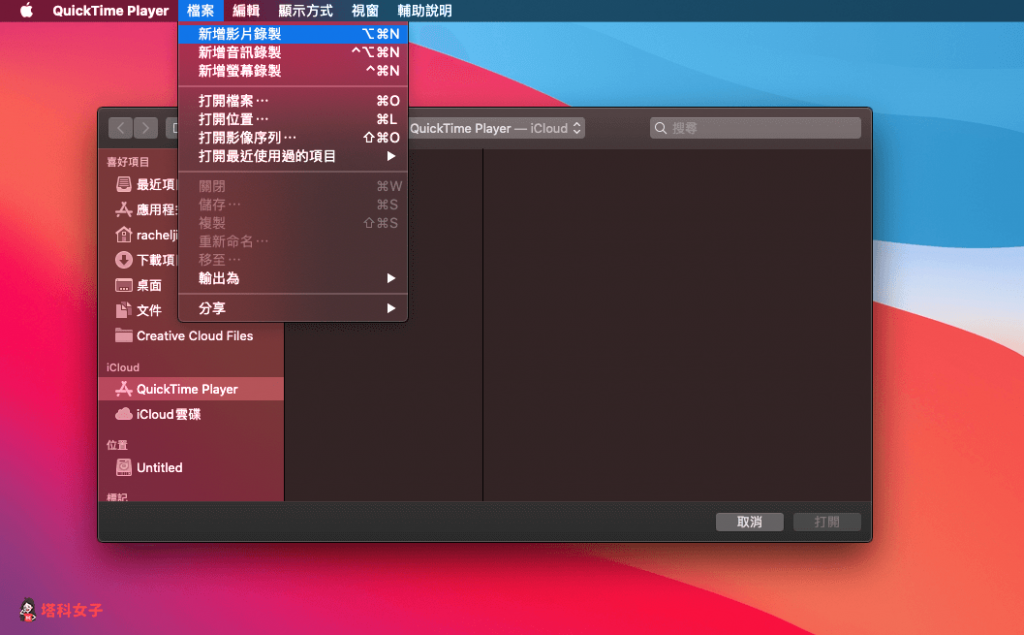Choose 新增影片錄製 from the menu
The width and height of the screenshot is (1024, 635).
click(293, 34)
